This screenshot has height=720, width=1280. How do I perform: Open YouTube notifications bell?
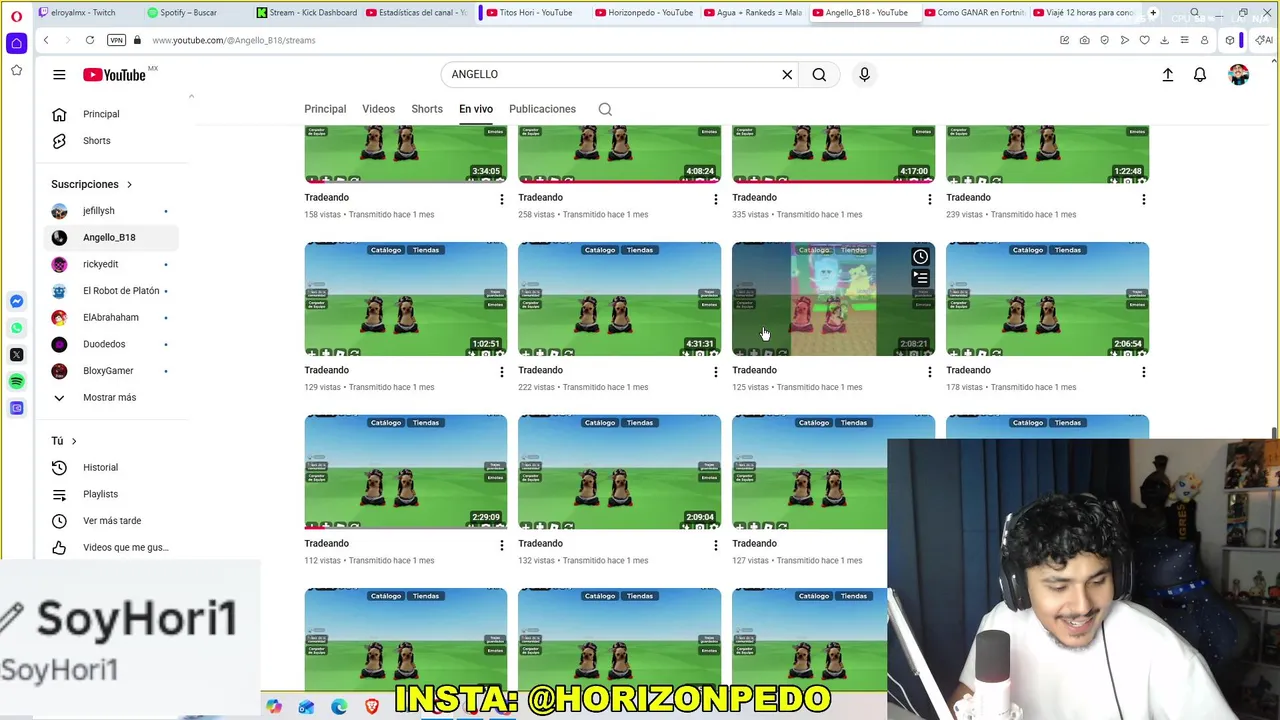click(x=1200, y=75)
